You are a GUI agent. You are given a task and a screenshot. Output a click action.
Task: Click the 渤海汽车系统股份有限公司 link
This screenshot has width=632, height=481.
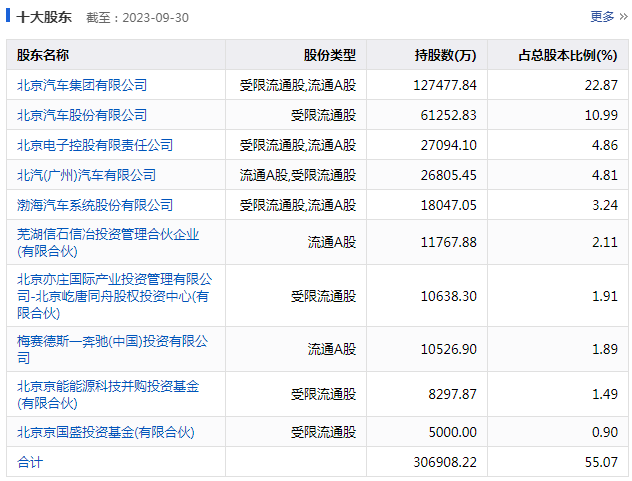[95, 205]
